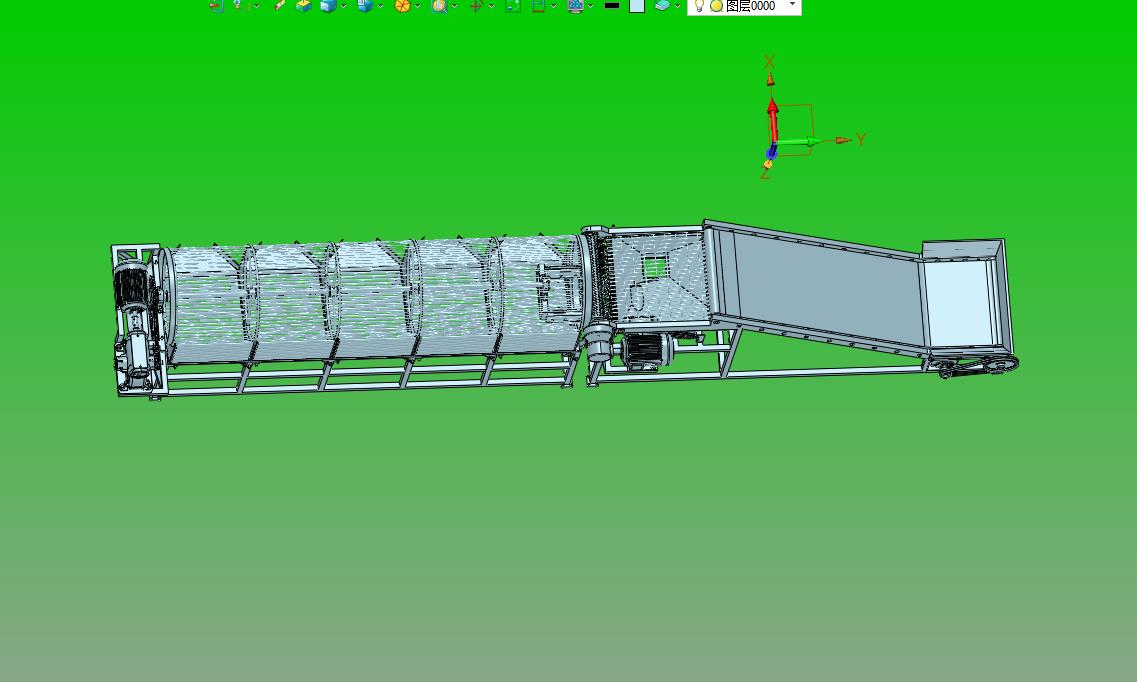The image size is (1137, 682).
Task: Click the monitor display settings icon
Action: click(x=575, y=6)
